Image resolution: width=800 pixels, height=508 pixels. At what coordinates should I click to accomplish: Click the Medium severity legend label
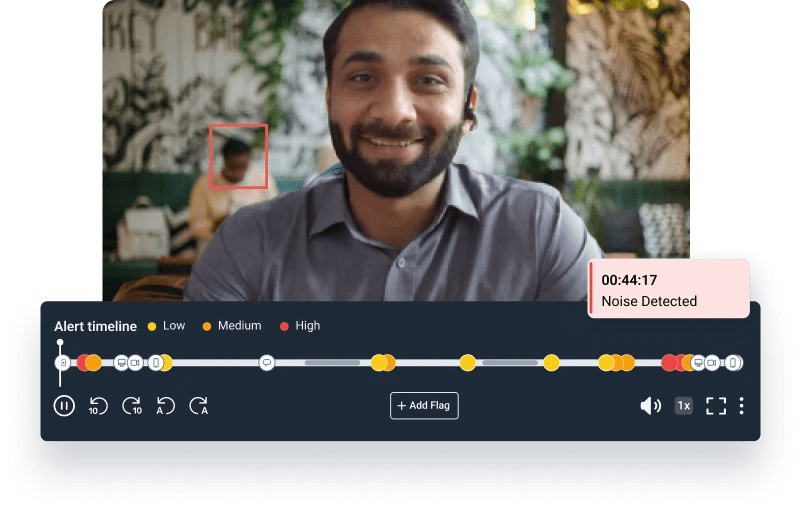tap(239, 325)
